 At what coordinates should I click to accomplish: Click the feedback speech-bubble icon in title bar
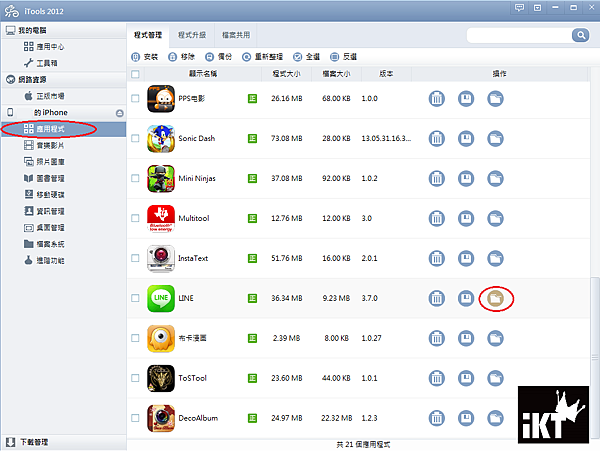519,8
